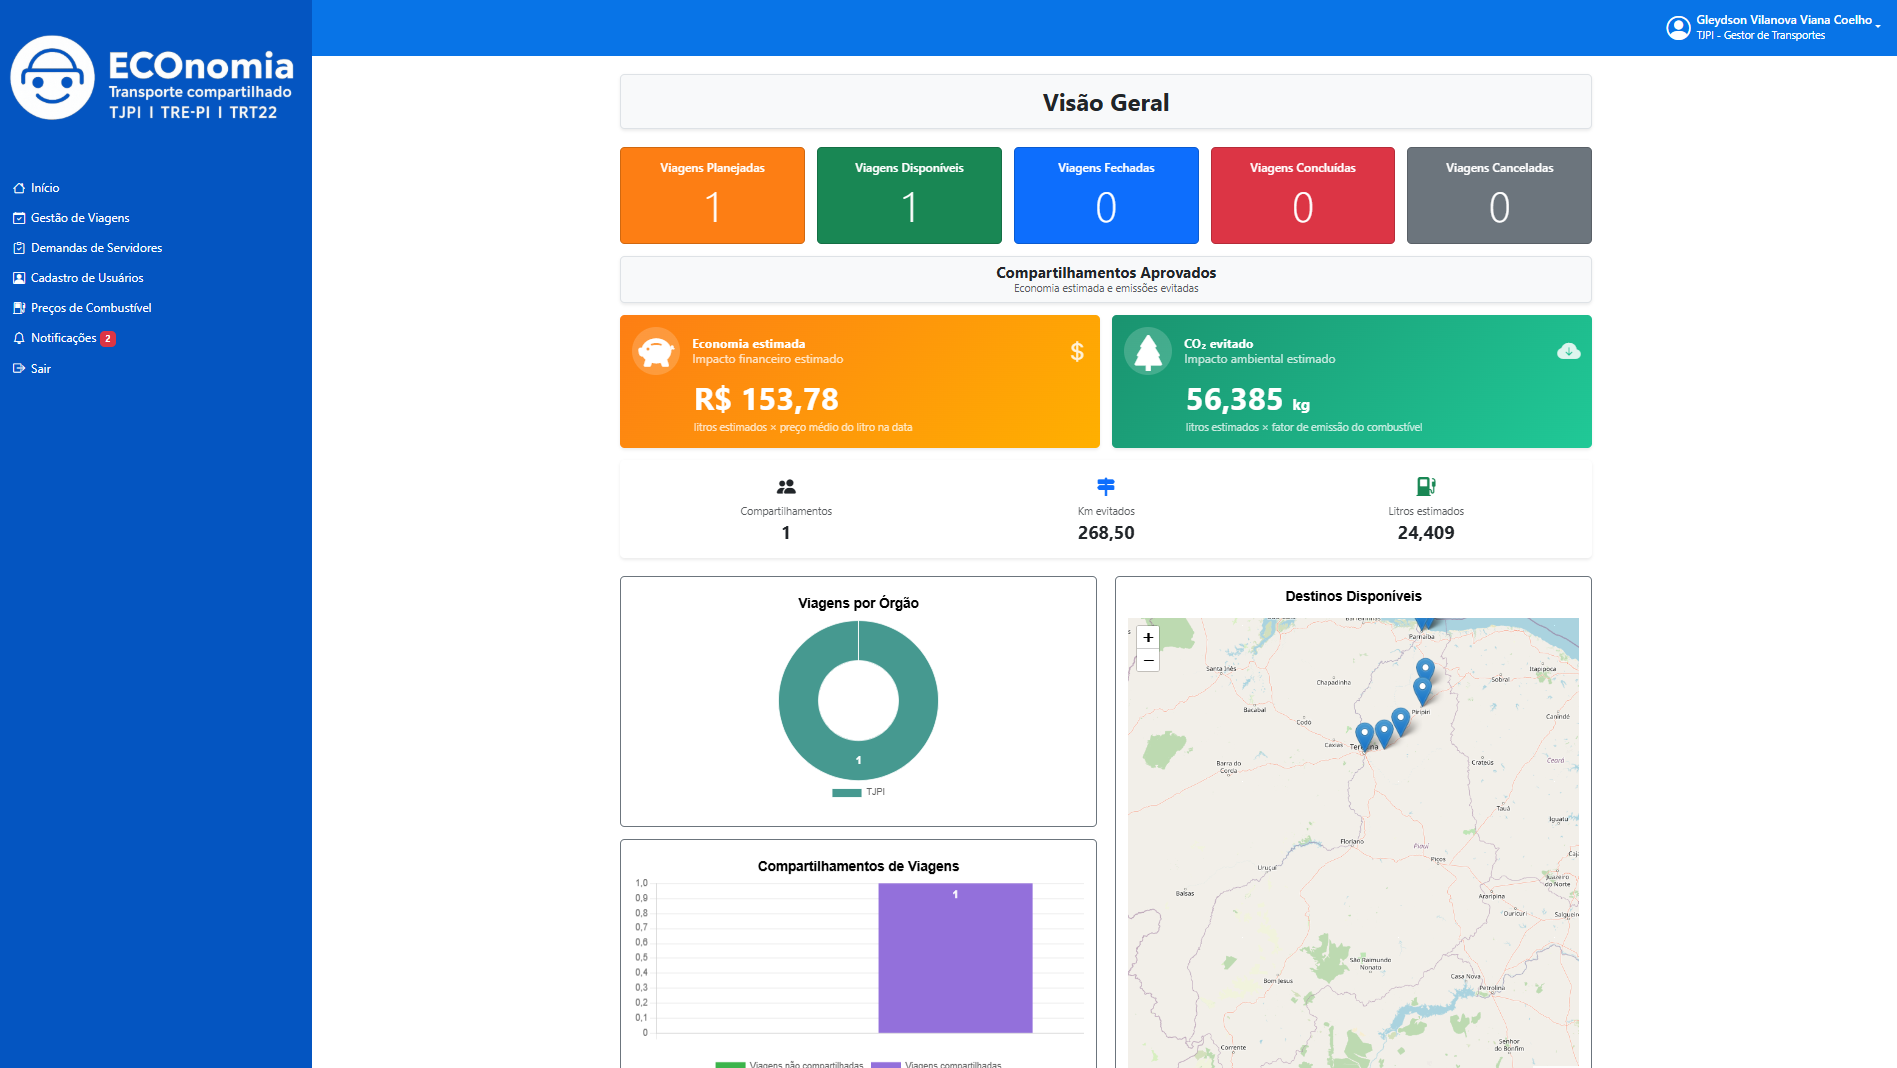Click the piggy bank icon on Economia estimada
The height and width of the screenshot is (1068, 1897).
tap(656, 351)
